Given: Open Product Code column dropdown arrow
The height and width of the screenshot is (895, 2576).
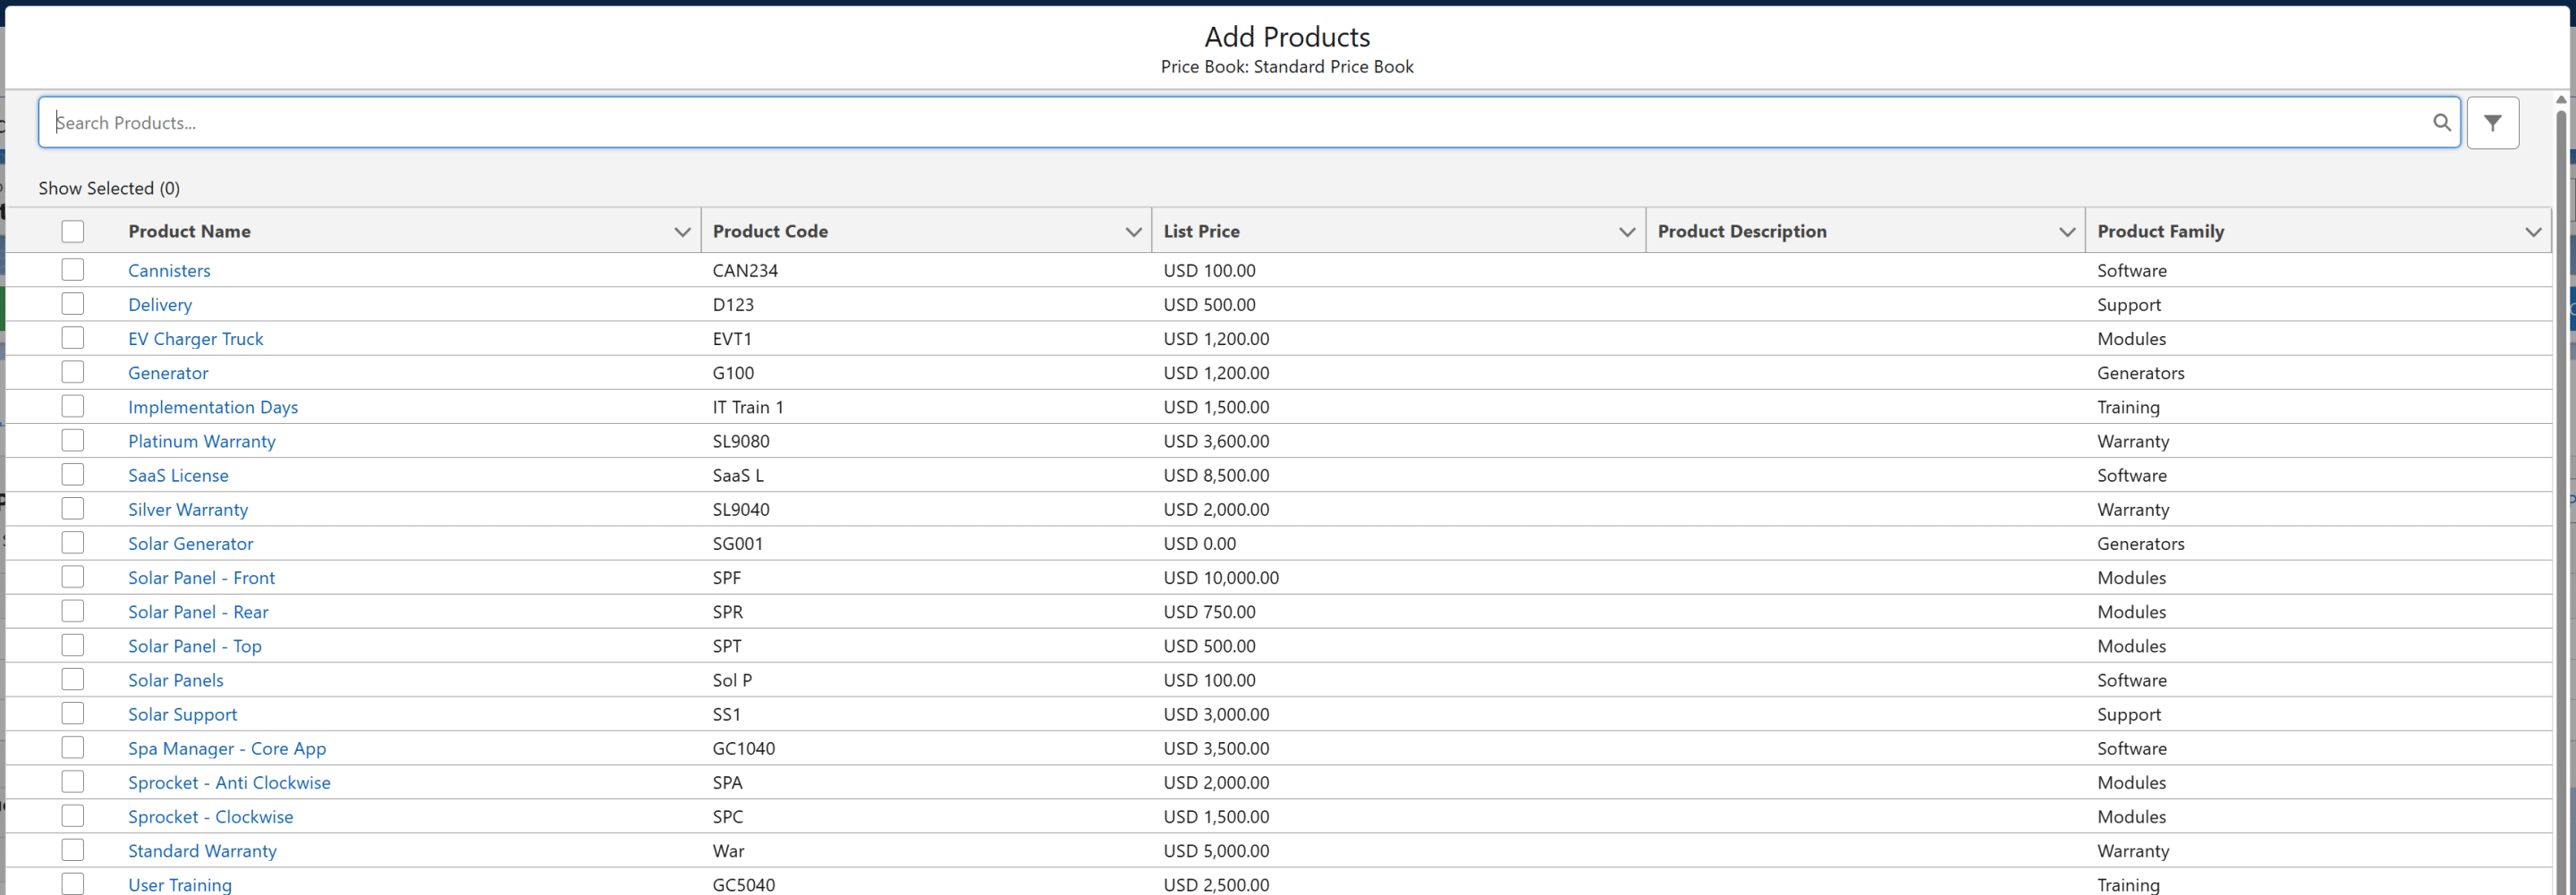Looking at the screenshot, I should click(1133, 232).
